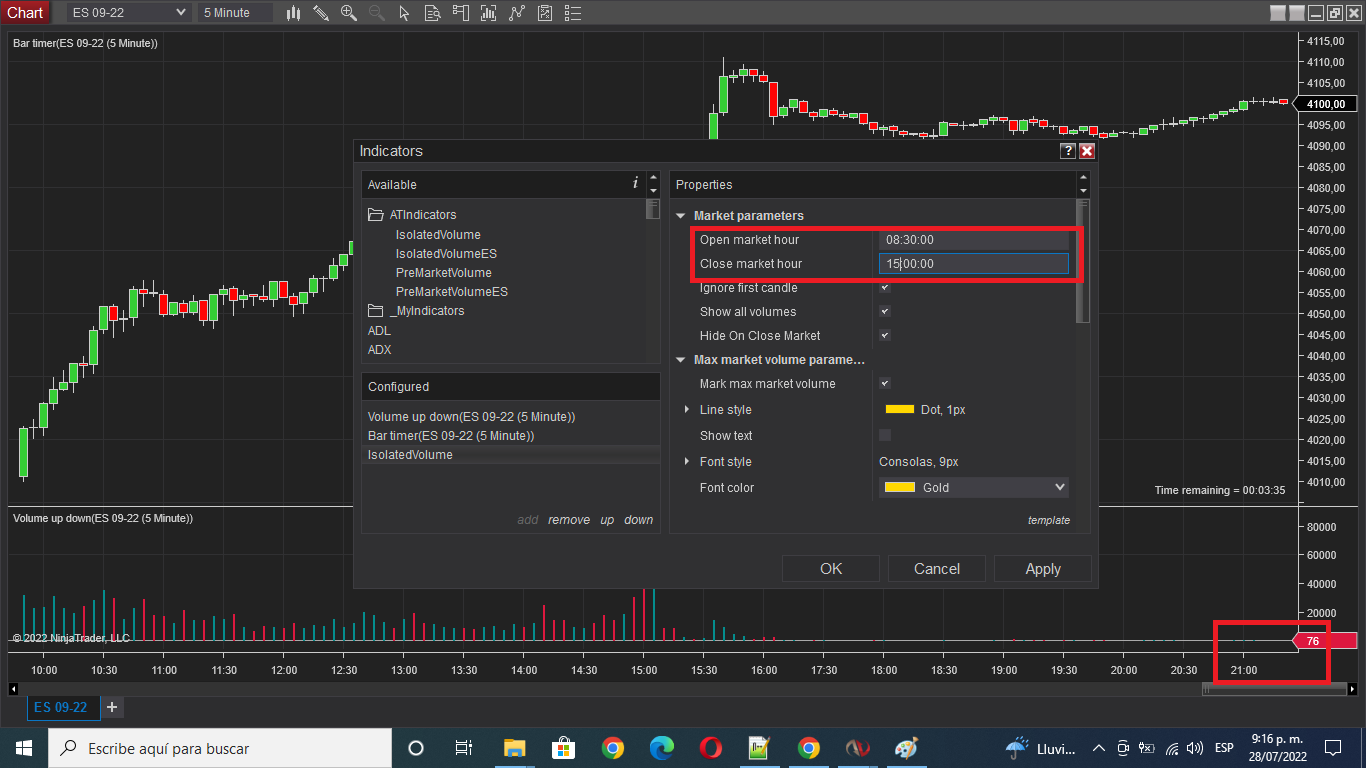Click the Apply button
1366x768 pixels.
(x=1043, y=569)
